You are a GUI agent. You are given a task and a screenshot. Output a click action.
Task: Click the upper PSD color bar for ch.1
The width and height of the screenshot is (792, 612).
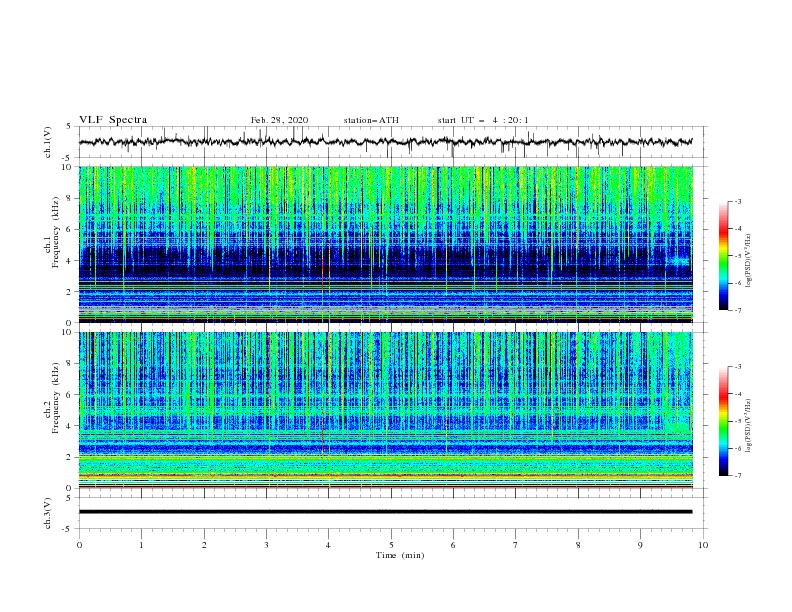pyautogui.click(x=723, y=256)
